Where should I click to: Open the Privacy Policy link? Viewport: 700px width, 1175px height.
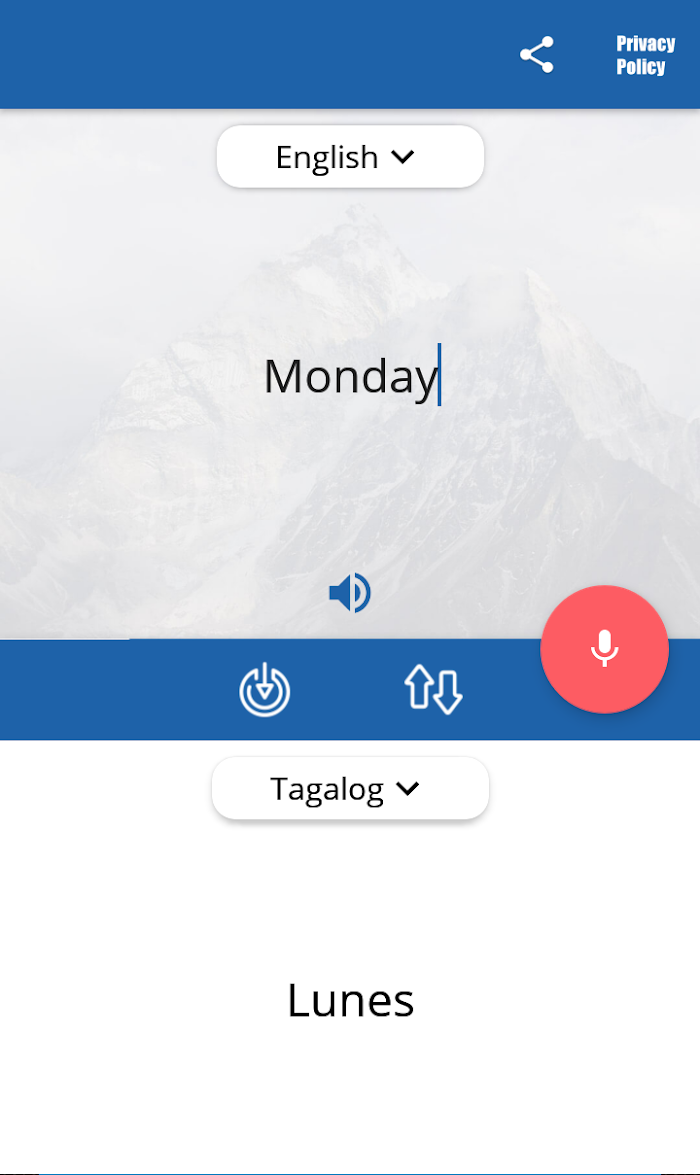click(x=645, y=55)
